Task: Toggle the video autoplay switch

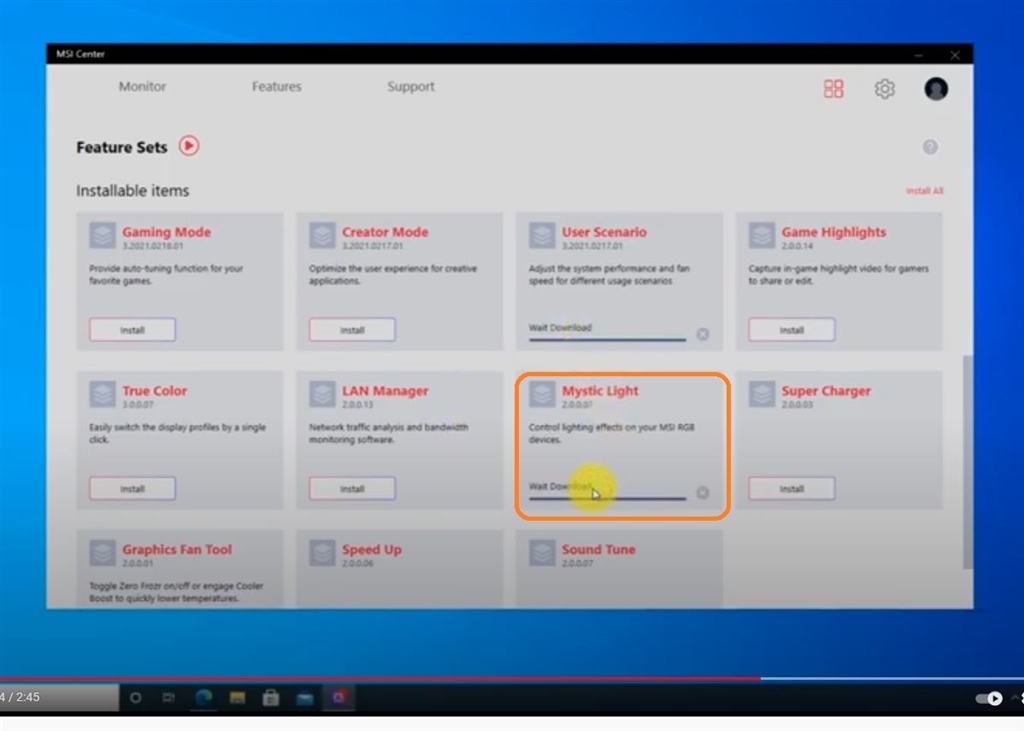Action: (989, 698)
